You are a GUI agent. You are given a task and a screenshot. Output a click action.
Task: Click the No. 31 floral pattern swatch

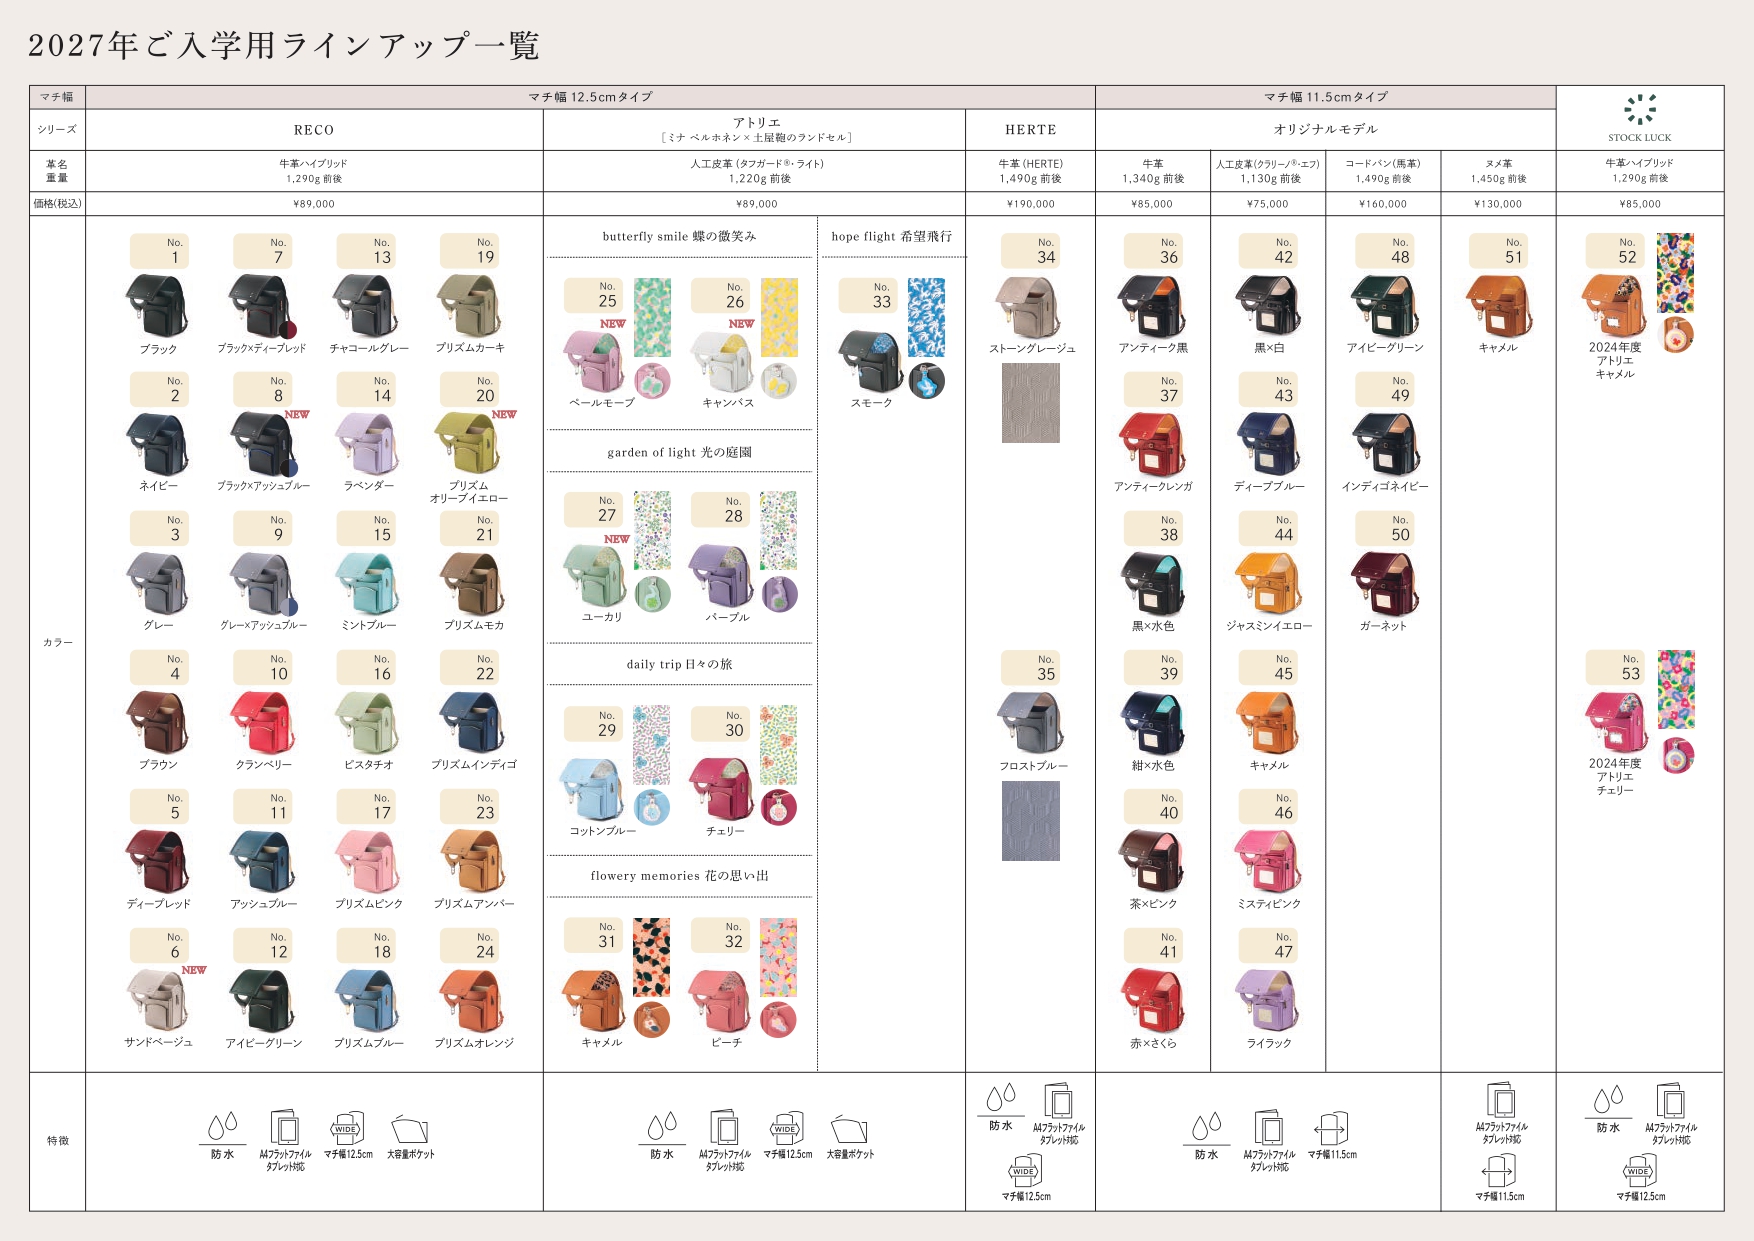tap(651, 957)
